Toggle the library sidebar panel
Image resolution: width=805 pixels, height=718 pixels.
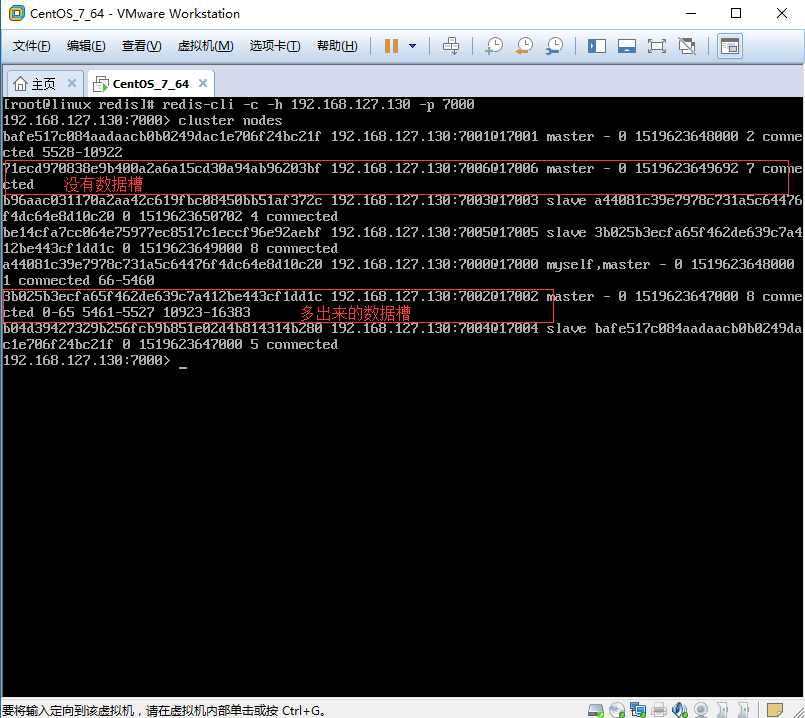[597, 46]
